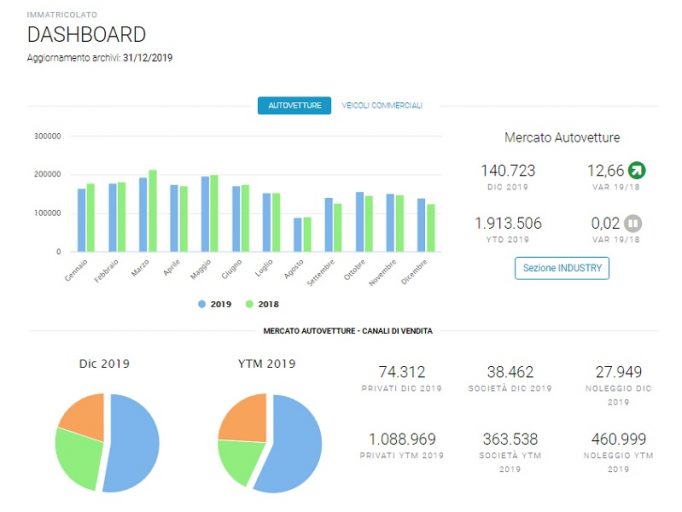Viewport: 682px width, 512px height.
Task: Click the 300000 y-axis label
Action: (47, 136)
